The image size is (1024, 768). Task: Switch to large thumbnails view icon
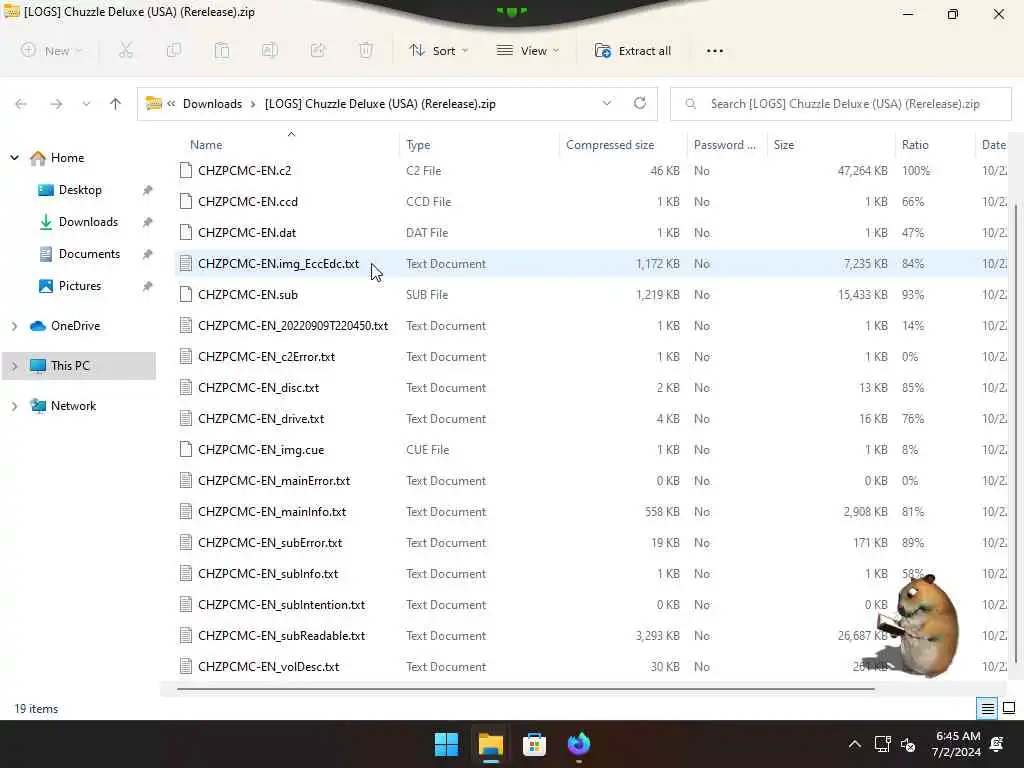tap(1009, 708)
